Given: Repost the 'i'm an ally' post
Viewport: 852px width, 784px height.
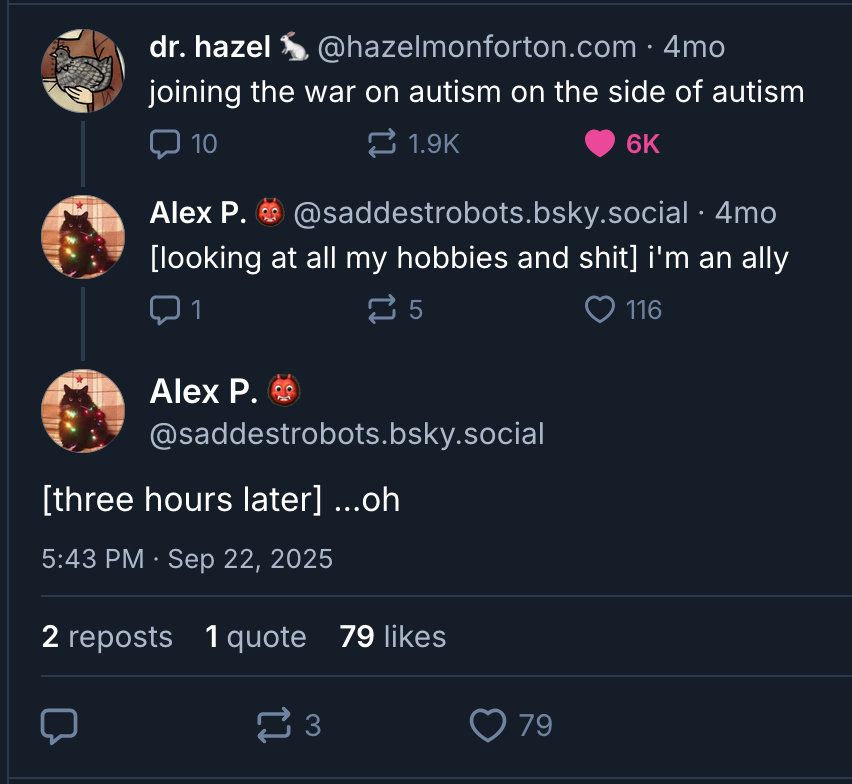Looking at the screenshot, I should point(382,310).
